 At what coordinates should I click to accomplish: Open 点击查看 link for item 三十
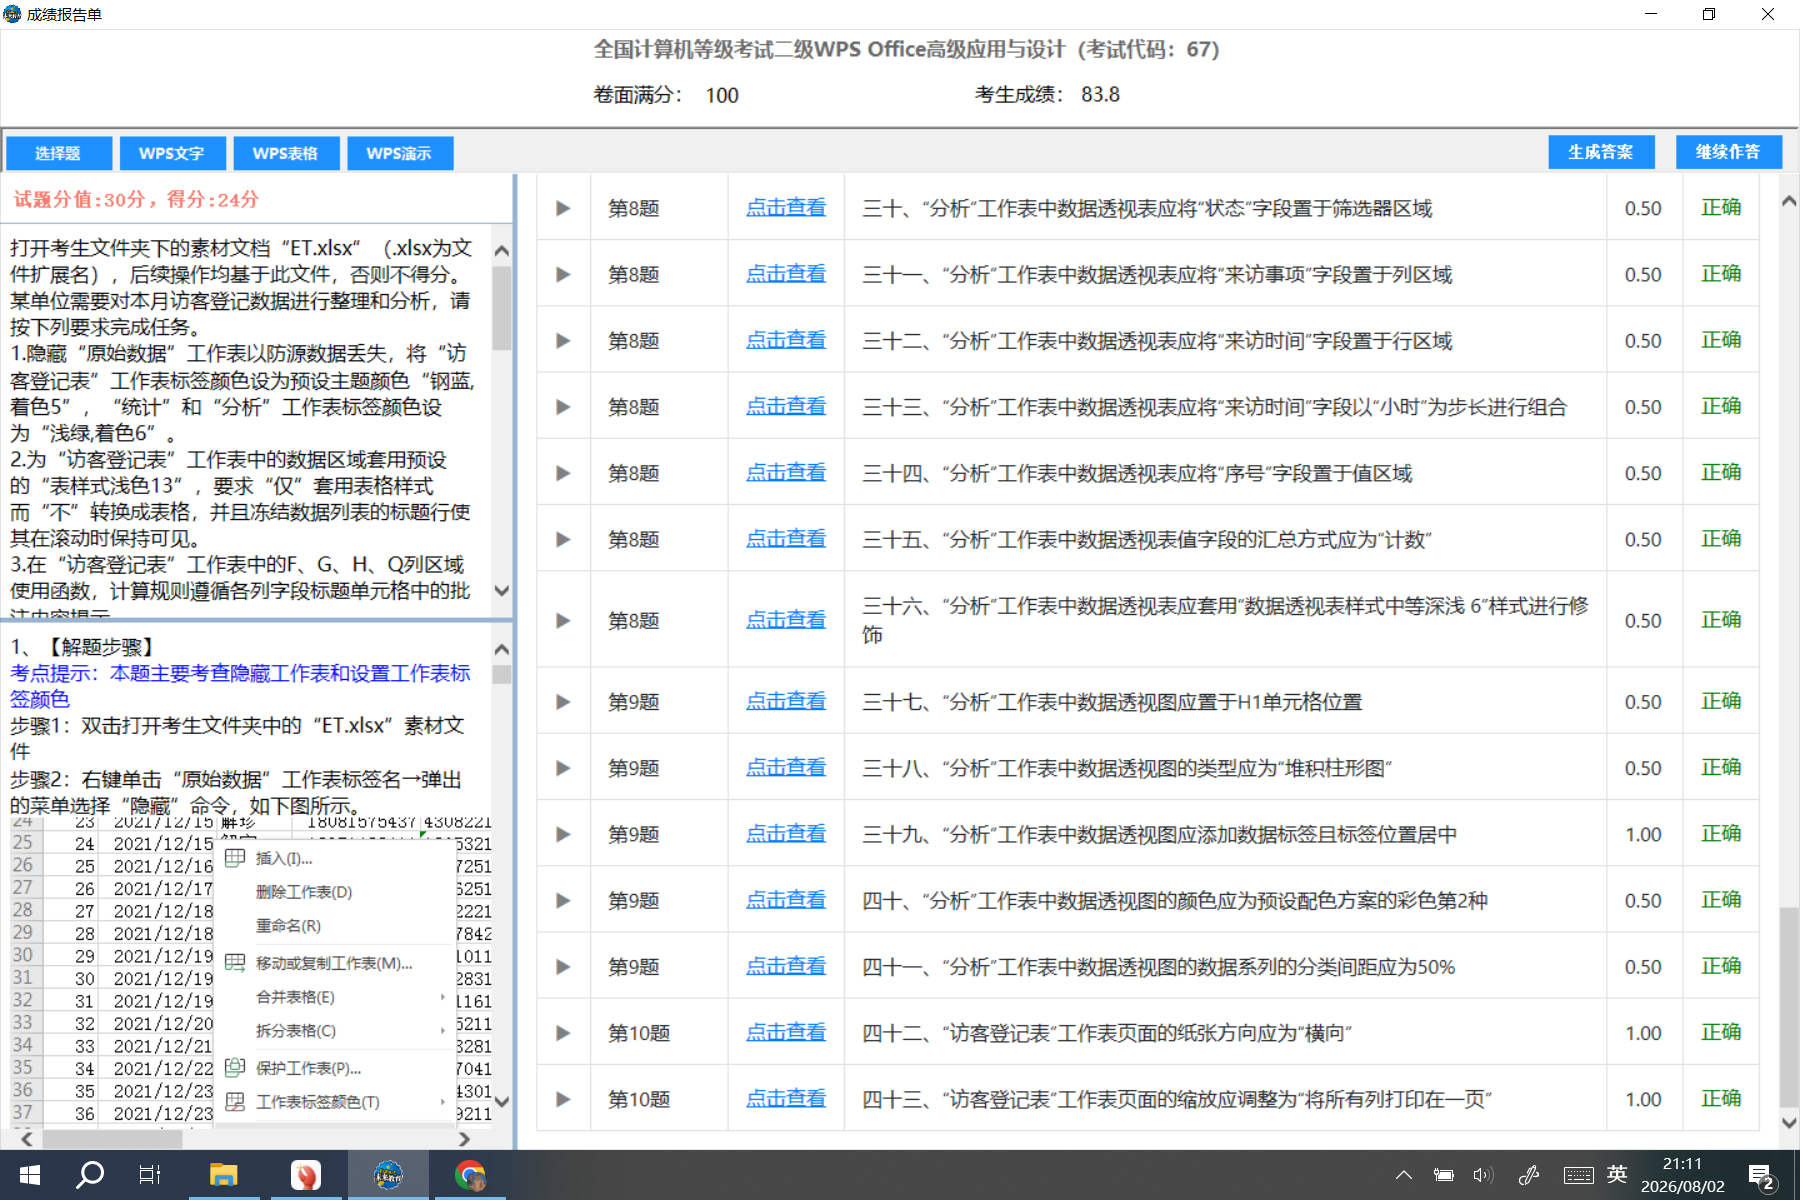(786, 208)
